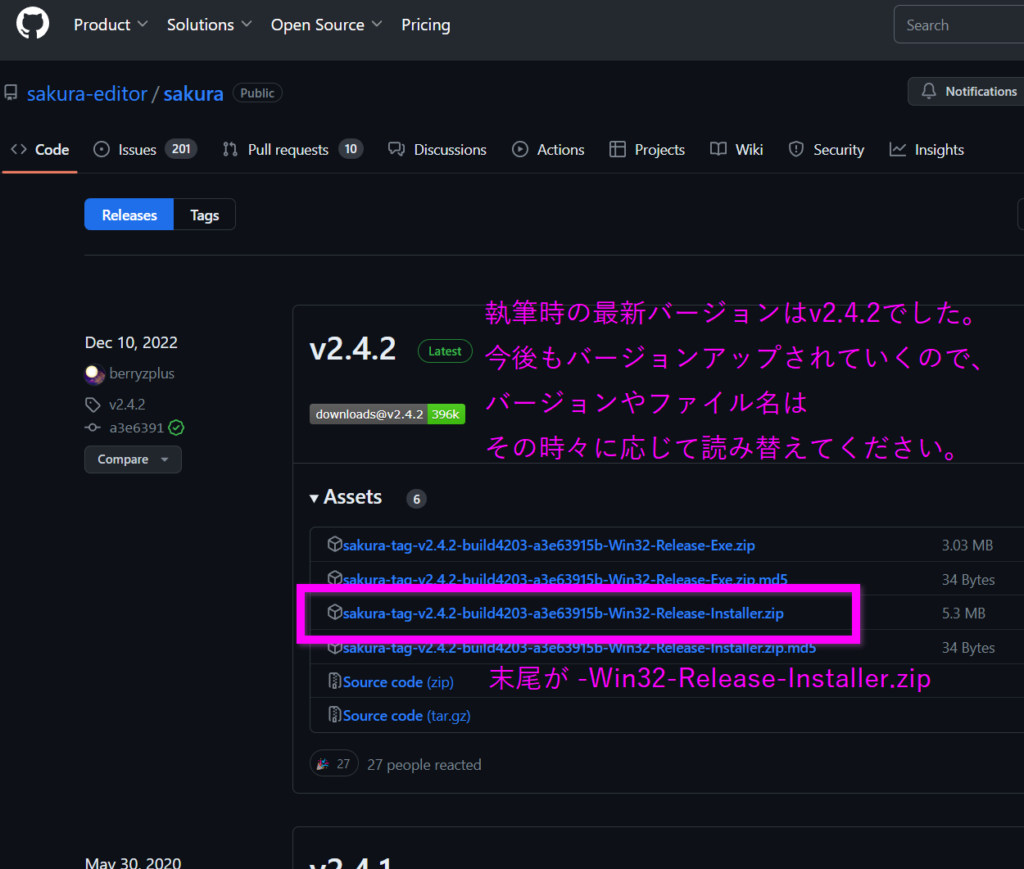Open the Solutions dropdown menu
The height and width of the screenshot is (869, 1024).
tap(209, 25)
